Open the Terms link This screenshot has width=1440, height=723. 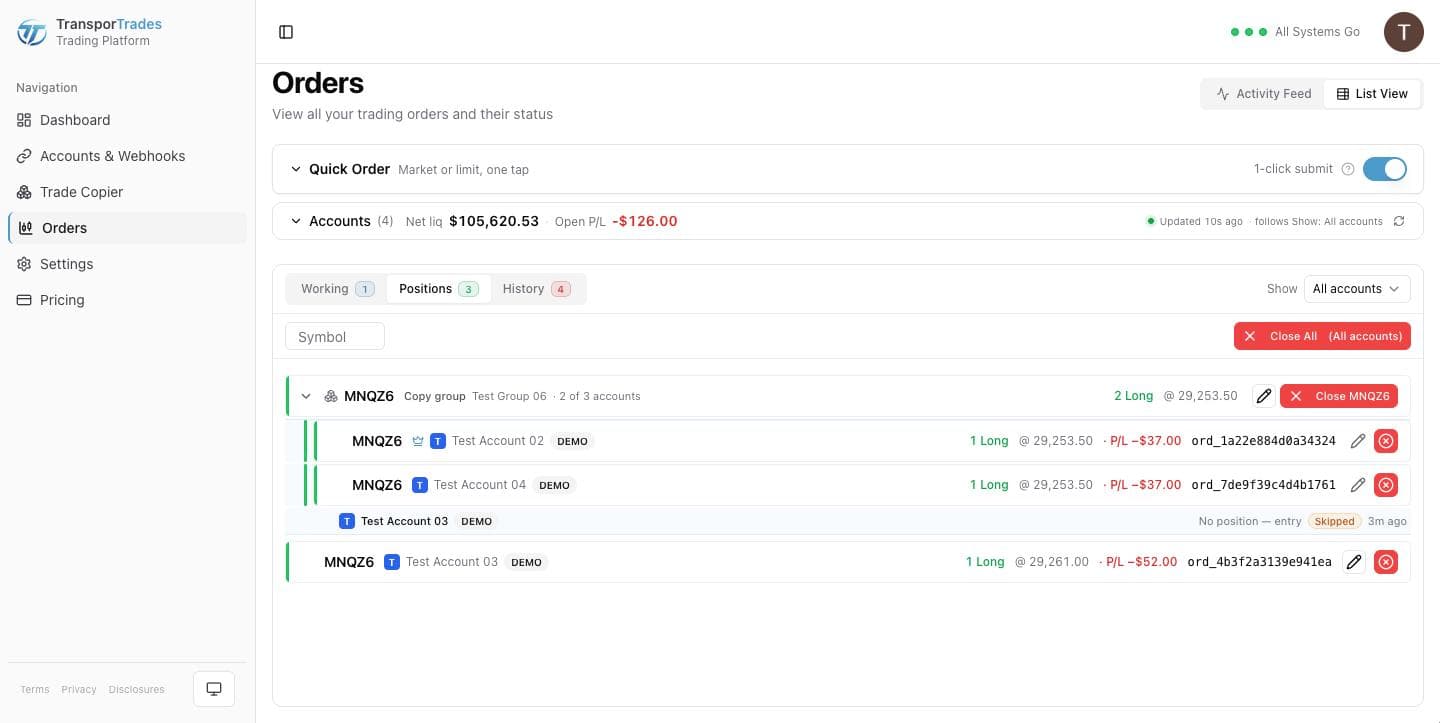(35, 689)
